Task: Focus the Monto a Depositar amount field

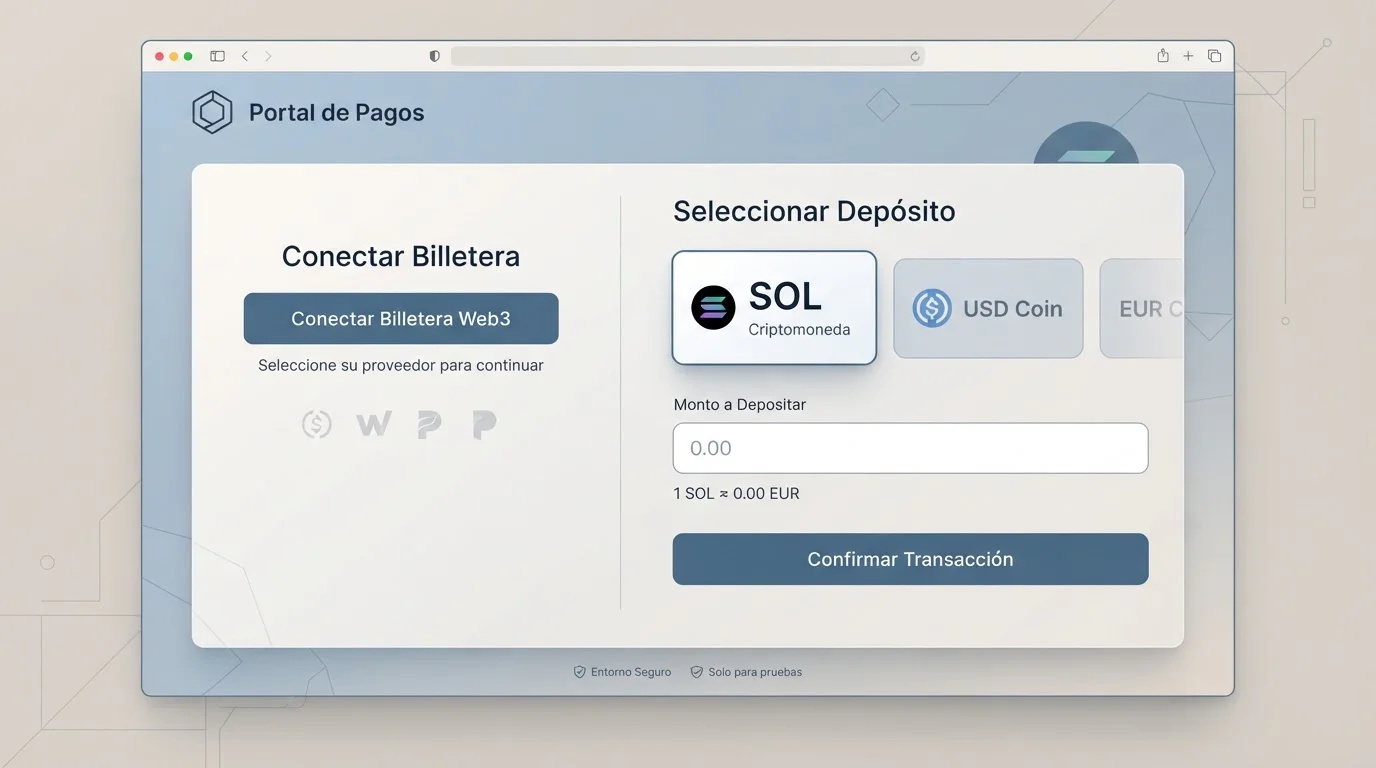Action: pyautogui.click(x=910, y=448)
